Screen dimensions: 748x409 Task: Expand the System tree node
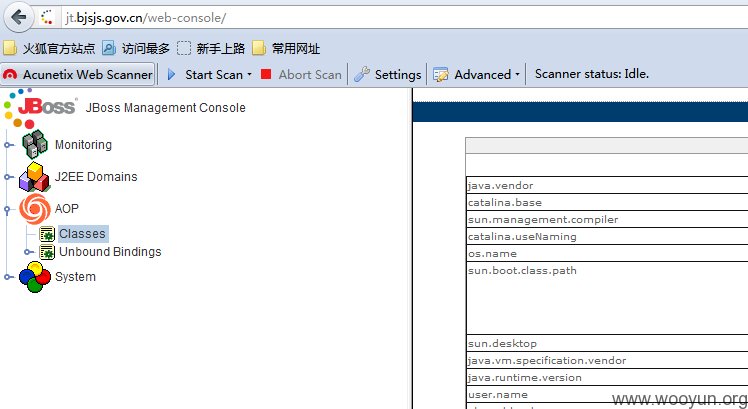(9, 277)
